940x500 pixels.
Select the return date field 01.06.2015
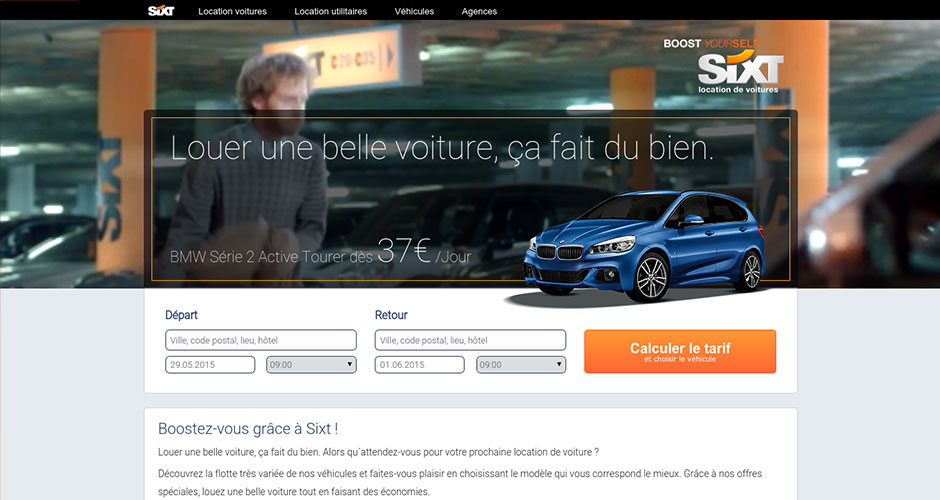tap(420, 365)
